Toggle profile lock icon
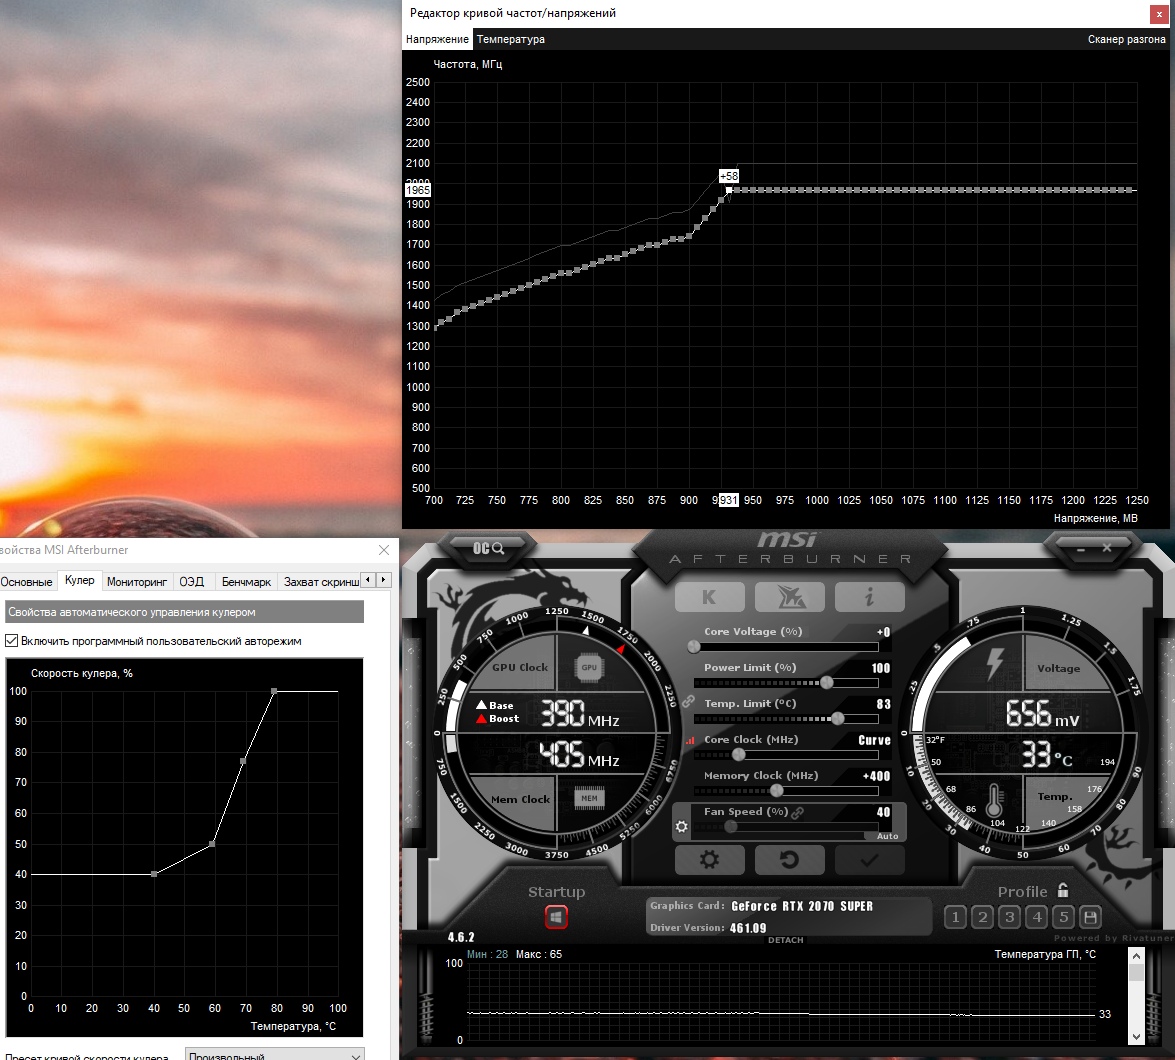 1063,890
